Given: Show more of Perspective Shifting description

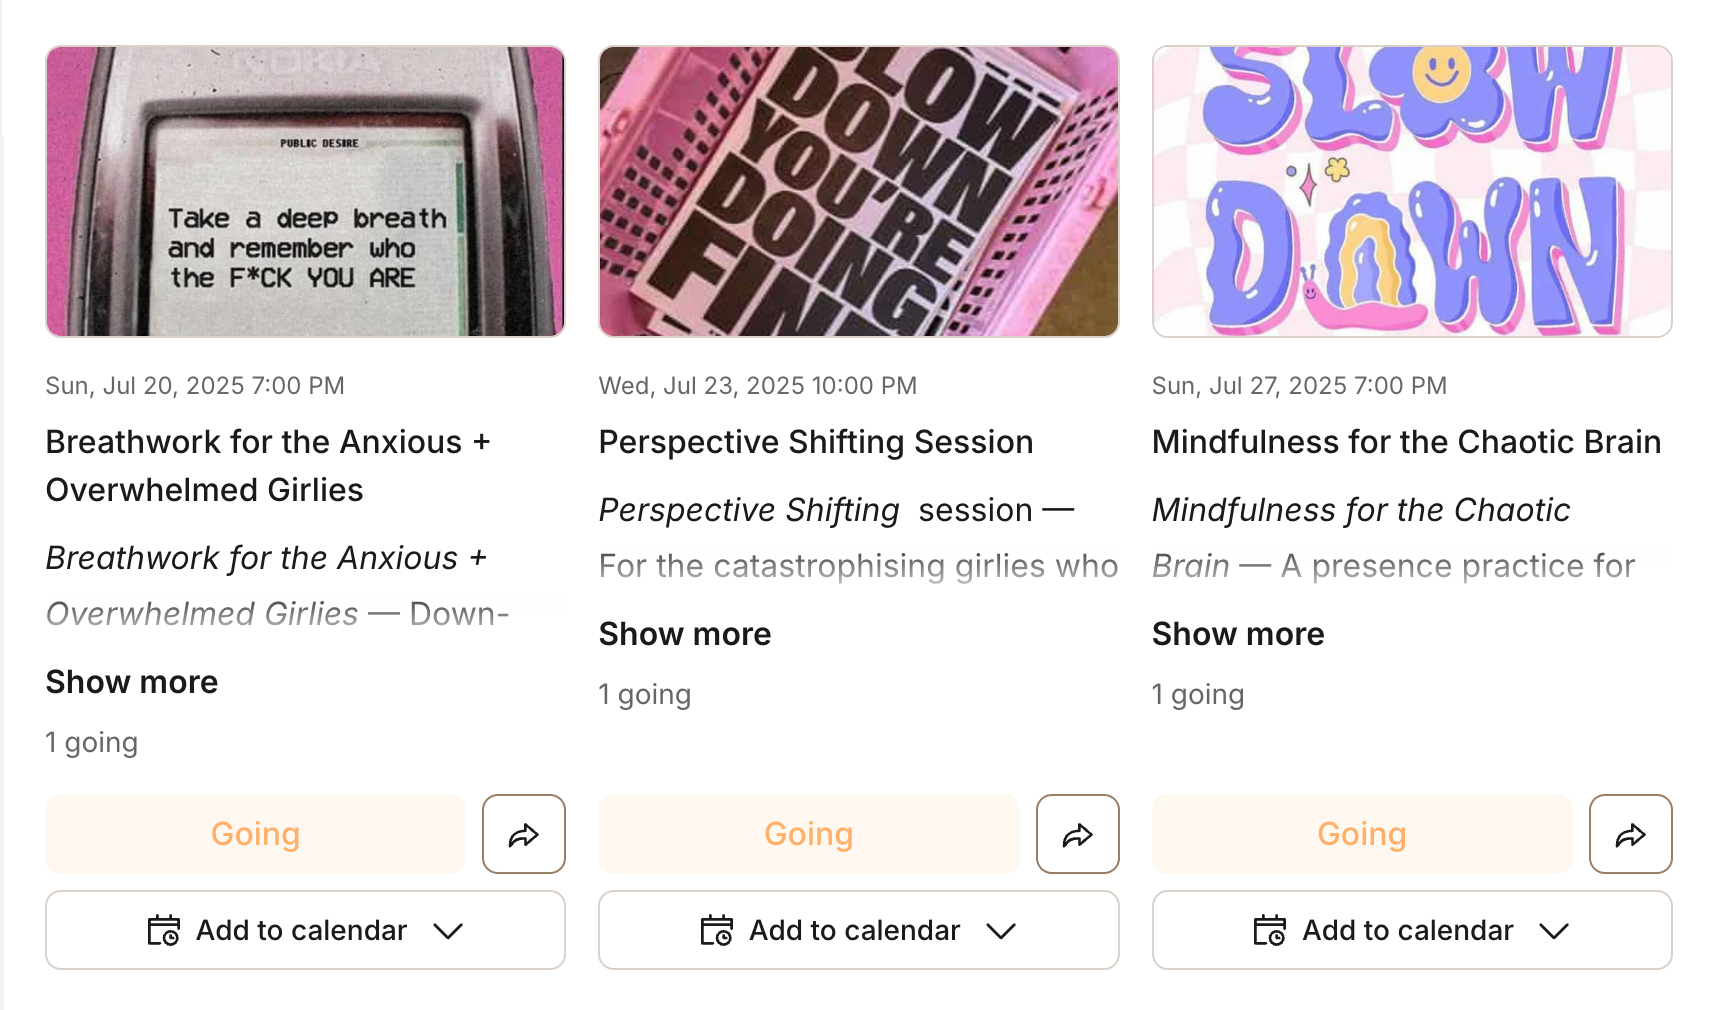Looking at the screenshot, I should tap(685, 634).
